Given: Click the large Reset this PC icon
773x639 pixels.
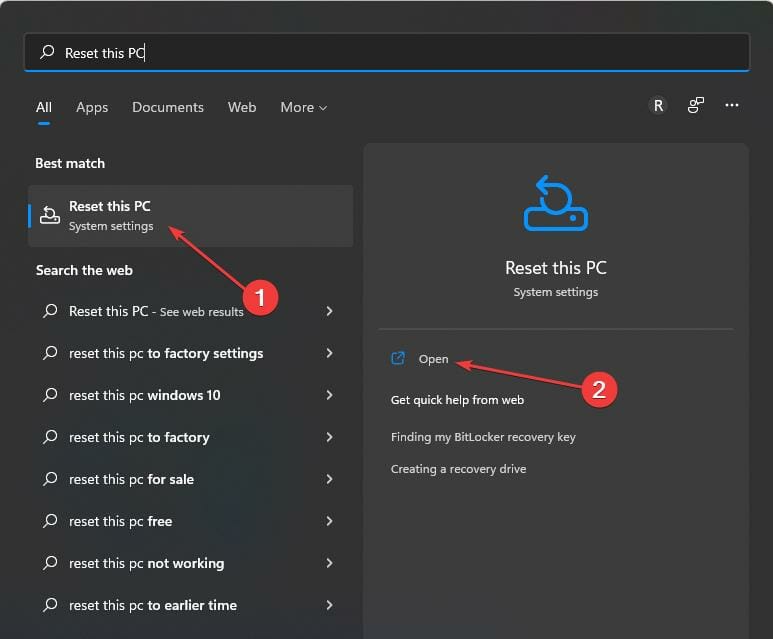Looking at the screenshot, I should (555, 204).
